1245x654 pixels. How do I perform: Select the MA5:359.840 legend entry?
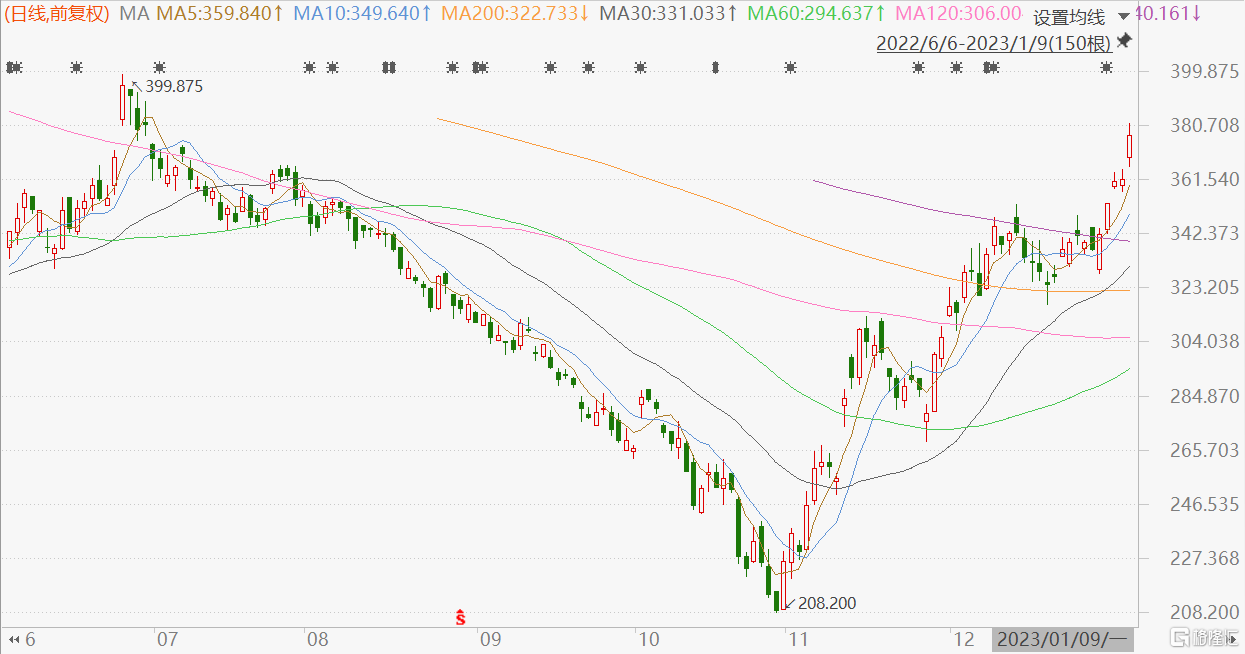point(218,14)
